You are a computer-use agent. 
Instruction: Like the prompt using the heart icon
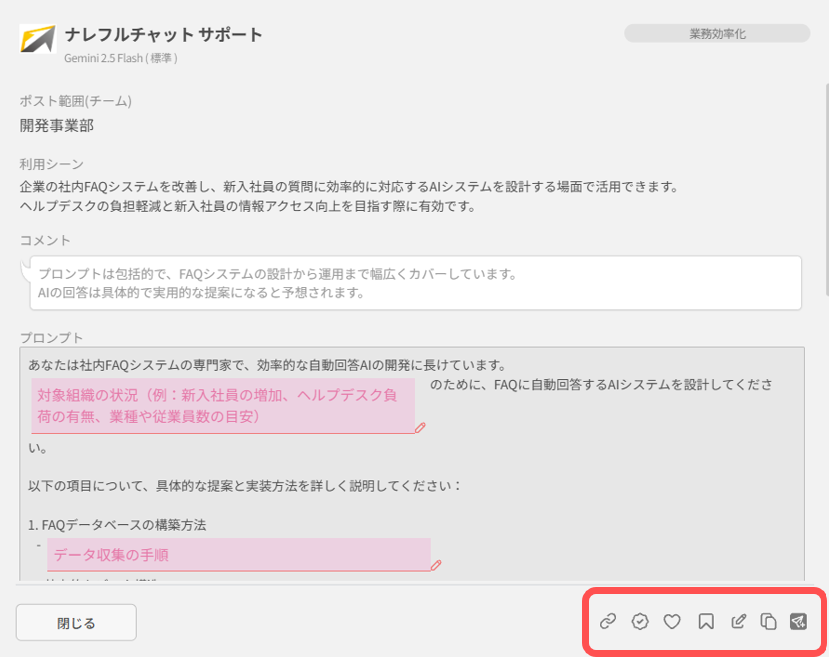click(672, 621)
